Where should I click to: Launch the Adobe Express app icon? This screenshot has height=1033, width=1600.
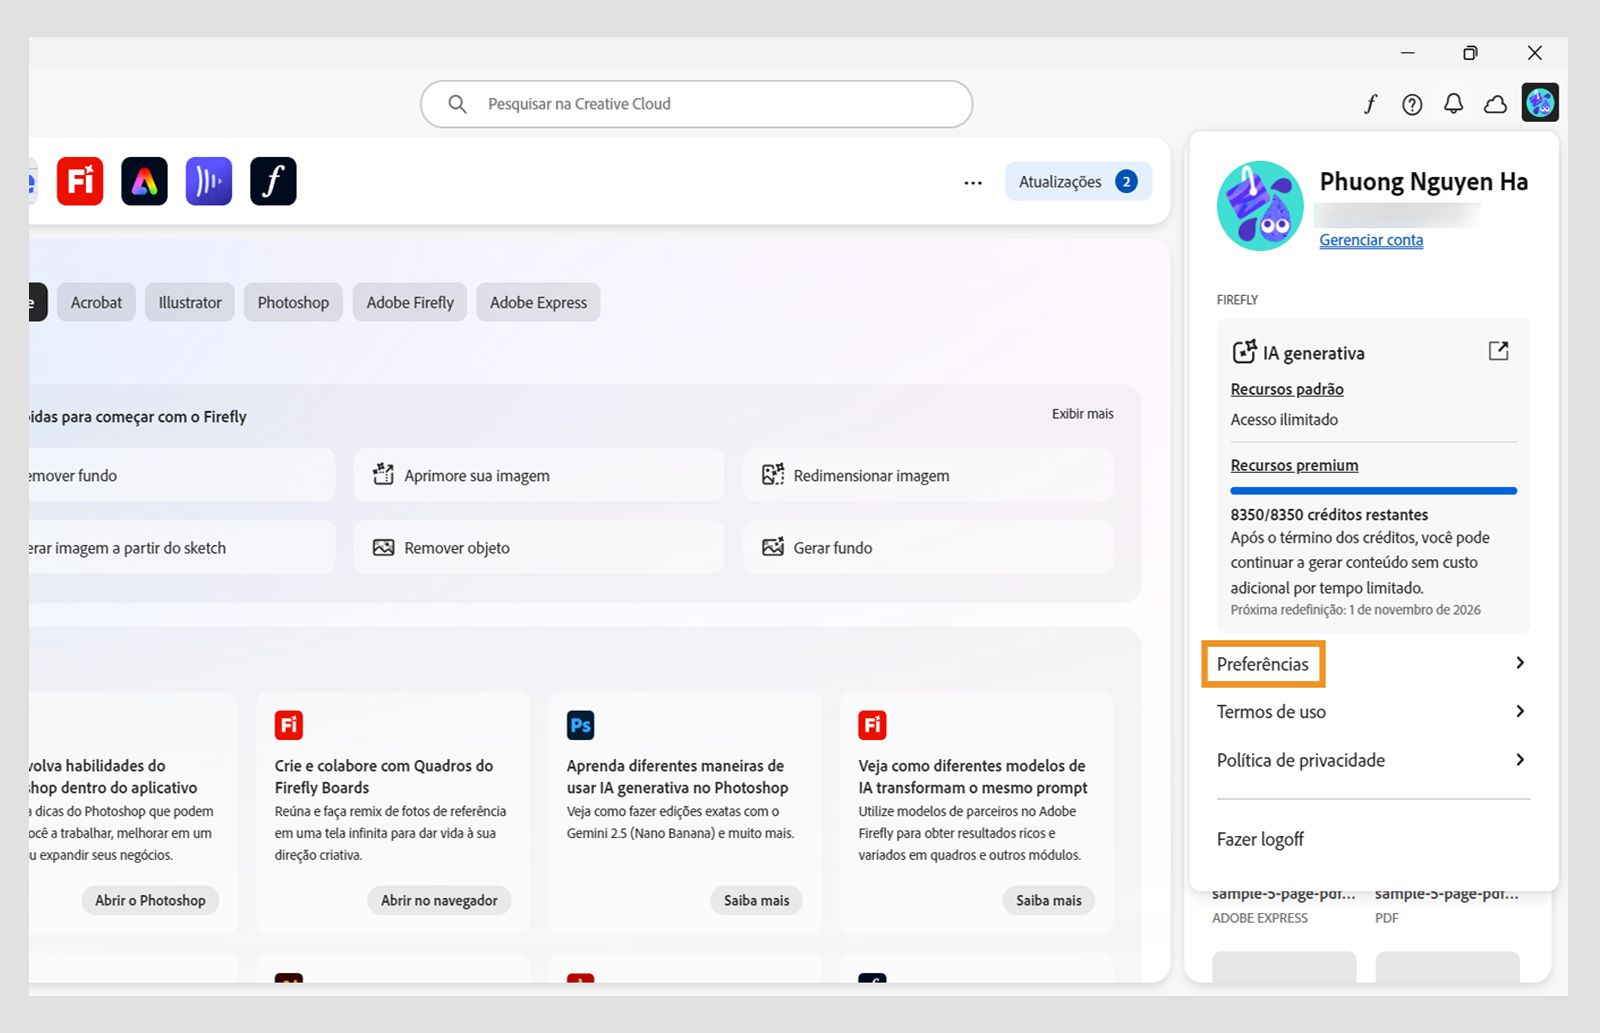click(144, 181)
